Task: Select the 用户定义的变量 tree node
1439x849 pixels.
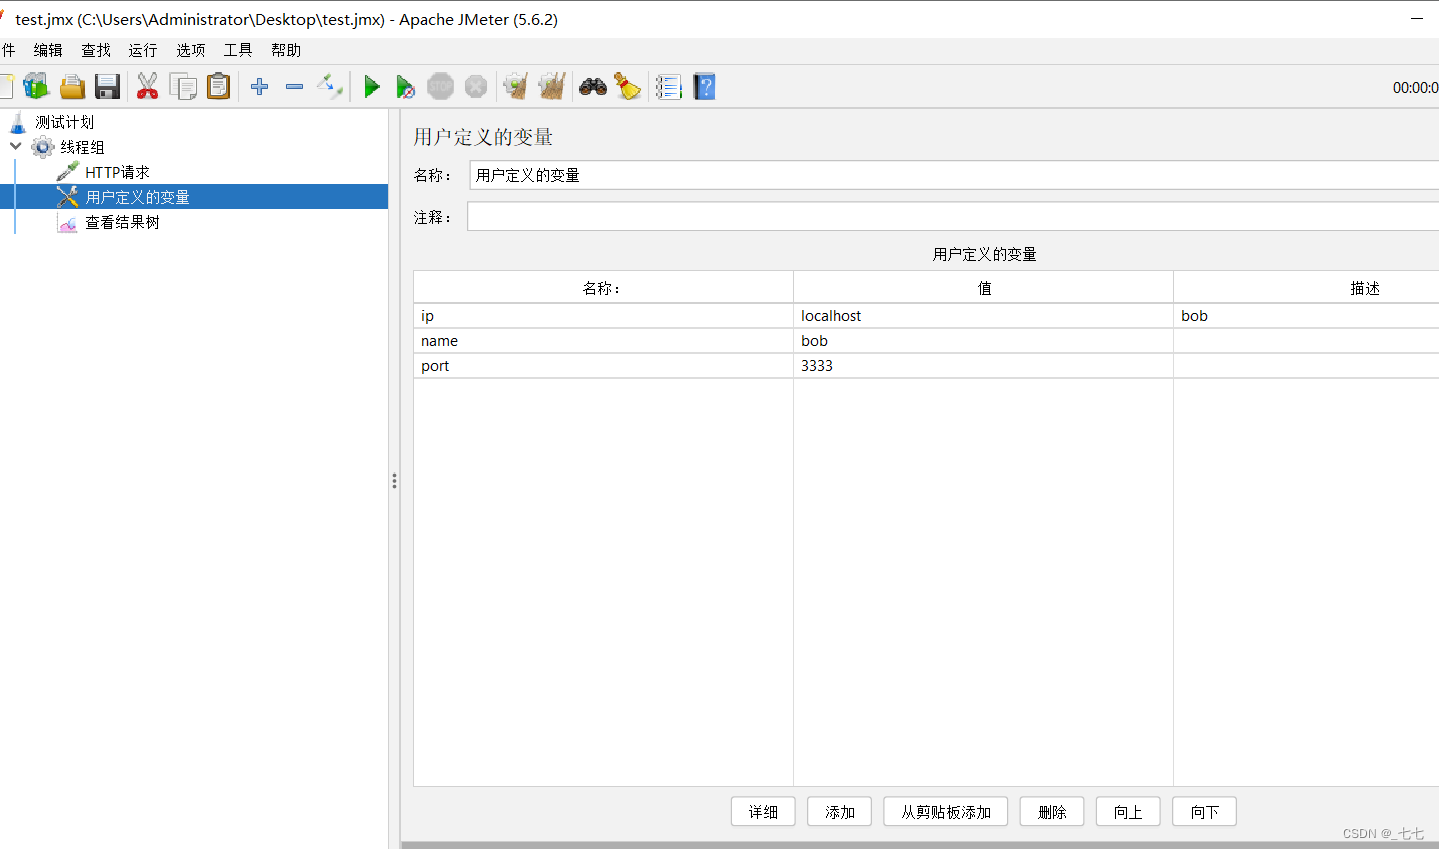Action: tap(137, 197)
